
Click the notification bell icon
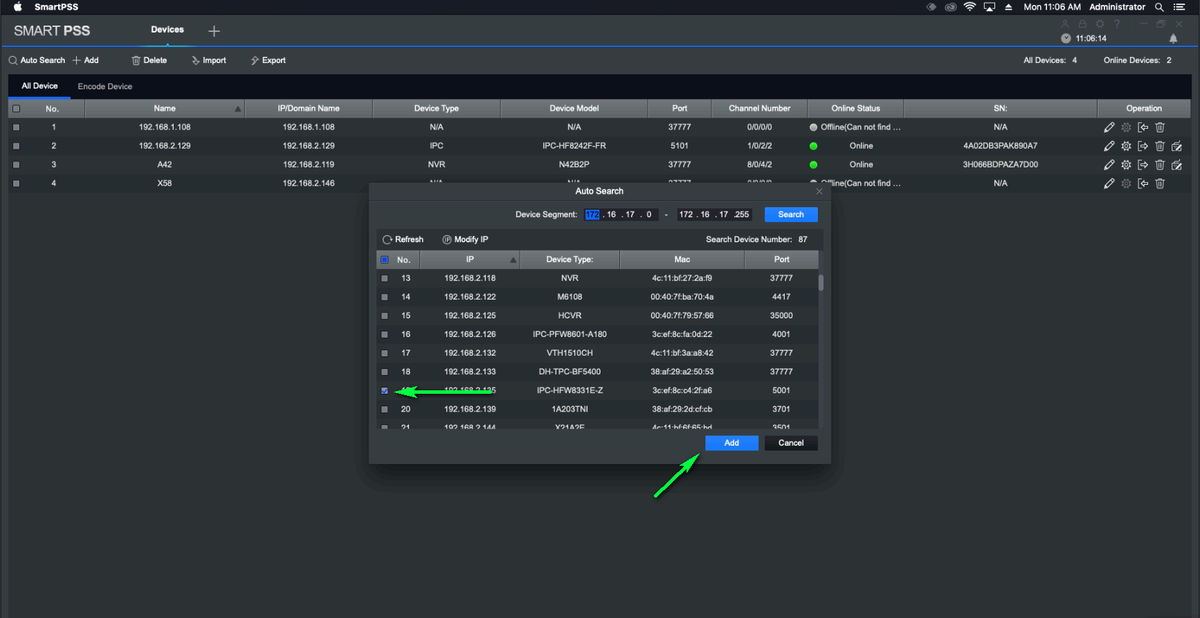[x=1173, y=38]
